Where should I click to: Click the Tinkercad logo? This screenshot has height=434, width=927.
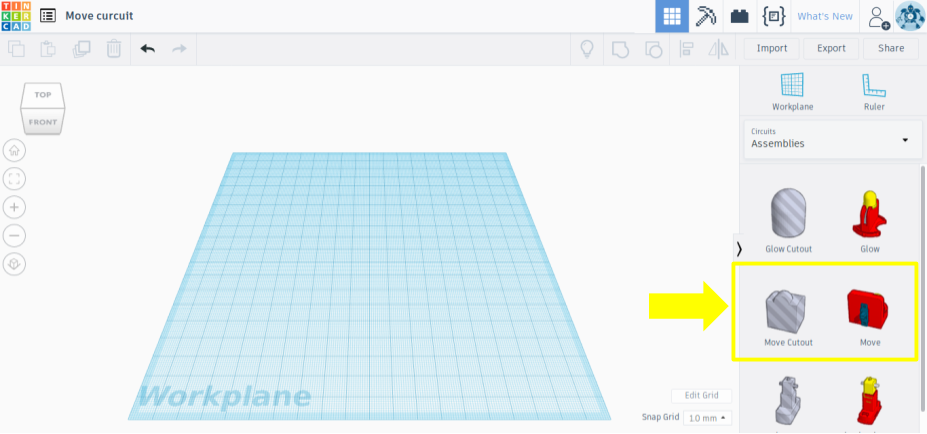tap(16, 16)
